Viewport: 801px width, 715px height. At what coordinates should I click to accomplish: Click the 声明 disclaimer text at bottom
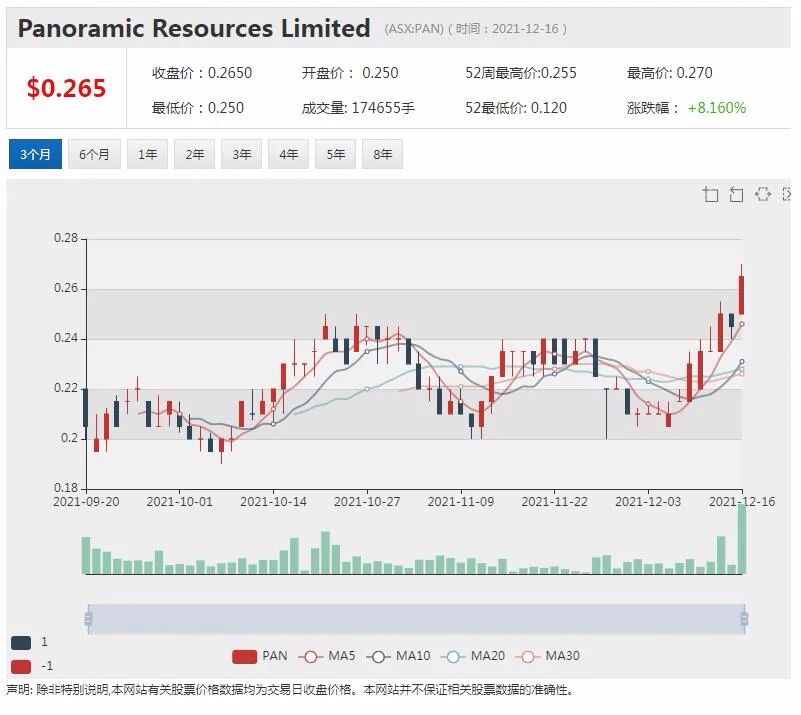point(290,690)
